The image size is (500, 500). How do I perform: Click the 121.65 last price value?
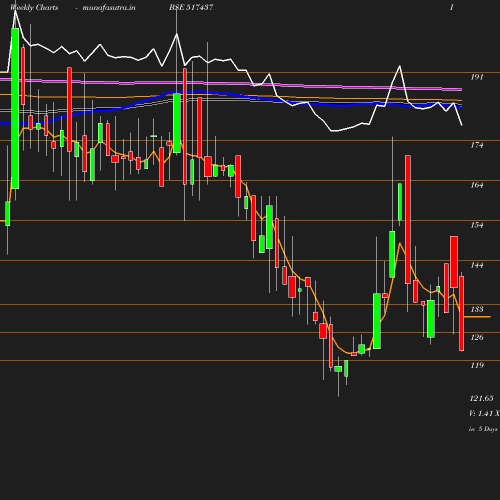(x=481, y=398)
